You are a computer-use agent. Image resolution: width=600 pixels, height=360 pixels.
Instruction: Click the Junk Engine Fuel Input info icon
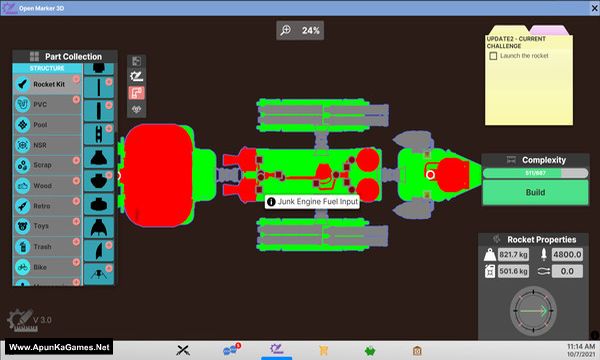click(271, 202)
